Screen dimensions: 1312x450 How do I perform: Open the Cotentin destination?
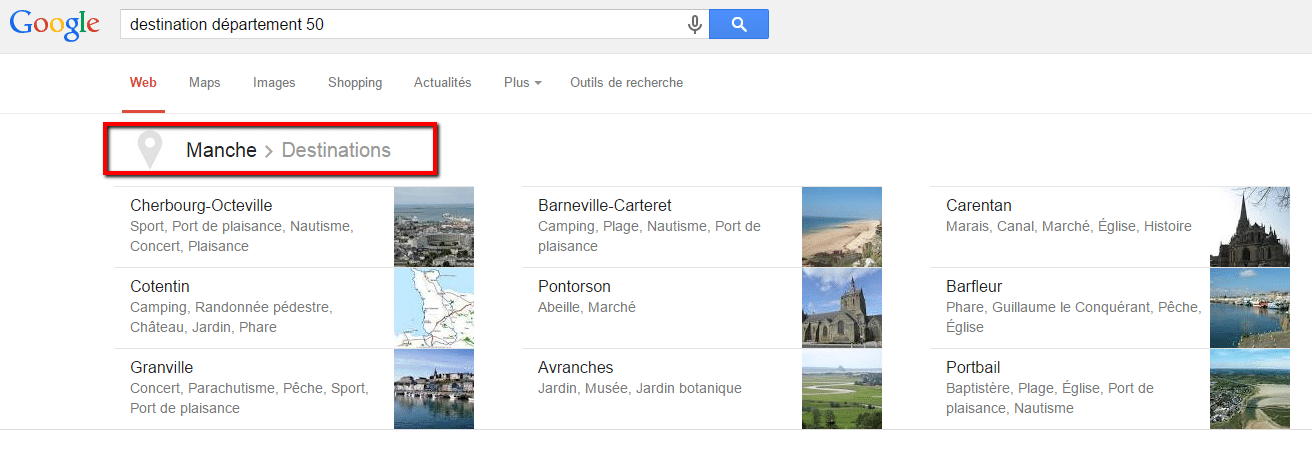coord(160,286)
